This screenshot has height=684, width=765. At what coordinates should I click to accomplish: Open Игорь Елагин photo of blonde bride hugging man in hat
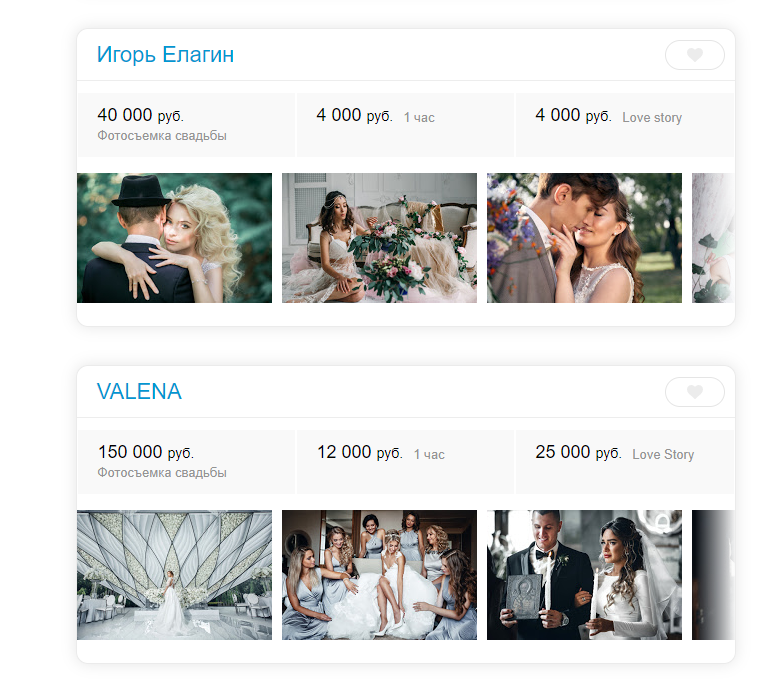(x=174, y=238)
